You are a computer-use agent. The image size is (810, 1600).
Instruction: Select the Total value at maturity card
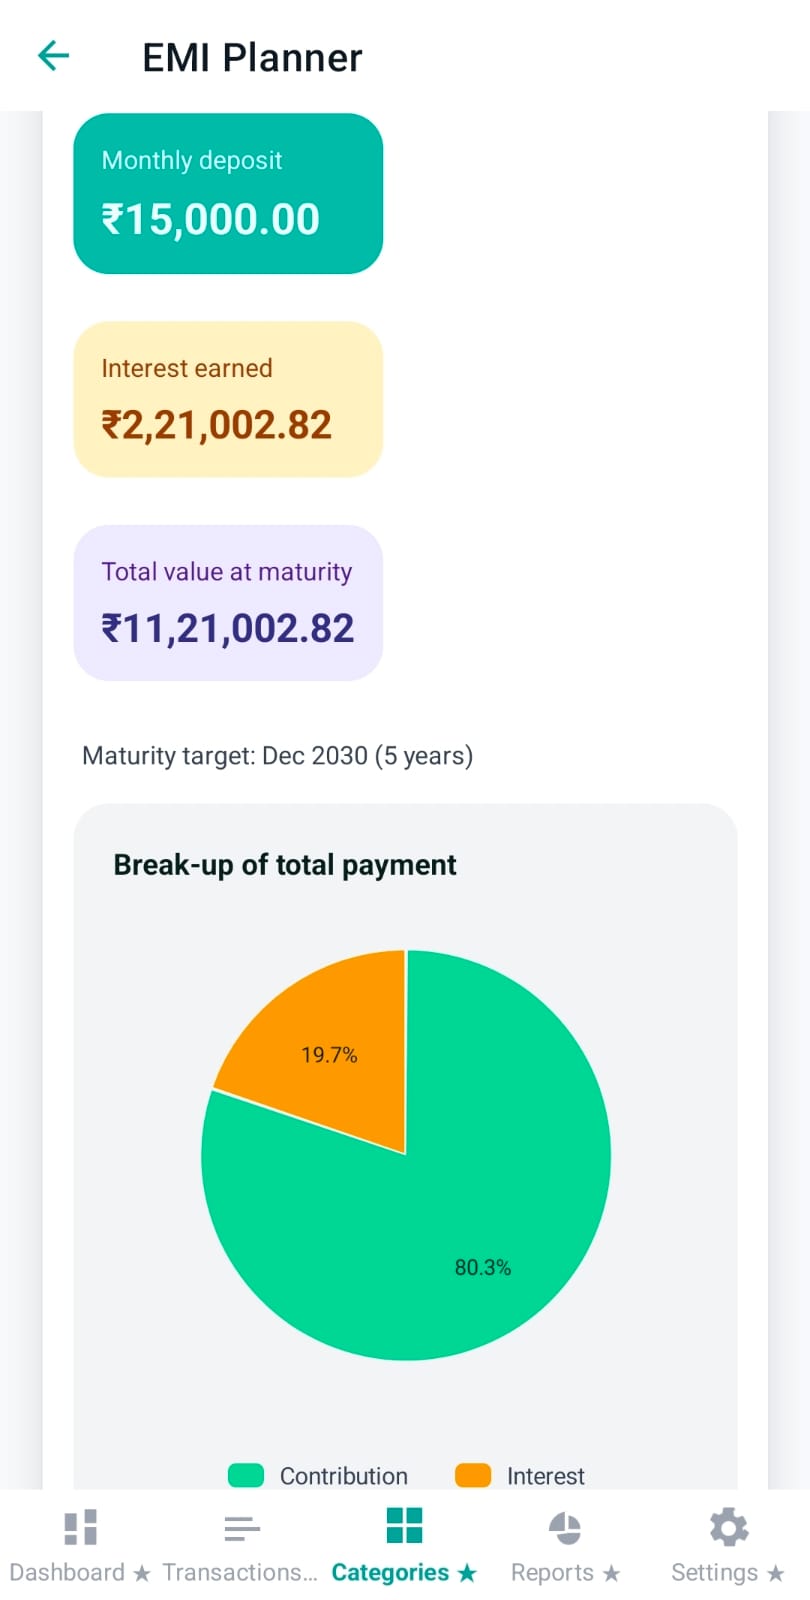point(227,603)
